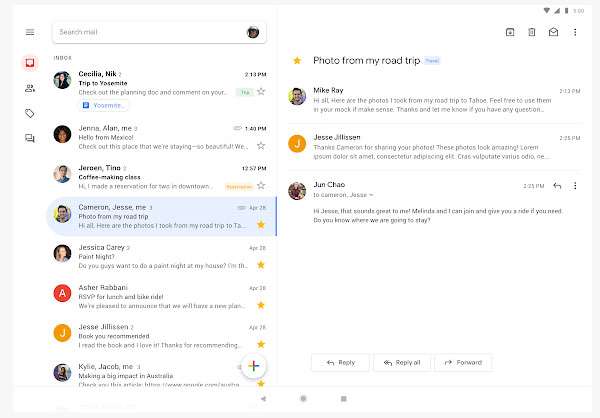This screenshot has width=600, height=418.
Task: Open the hamburger navigation menu
Action: (x=30, y=32)
